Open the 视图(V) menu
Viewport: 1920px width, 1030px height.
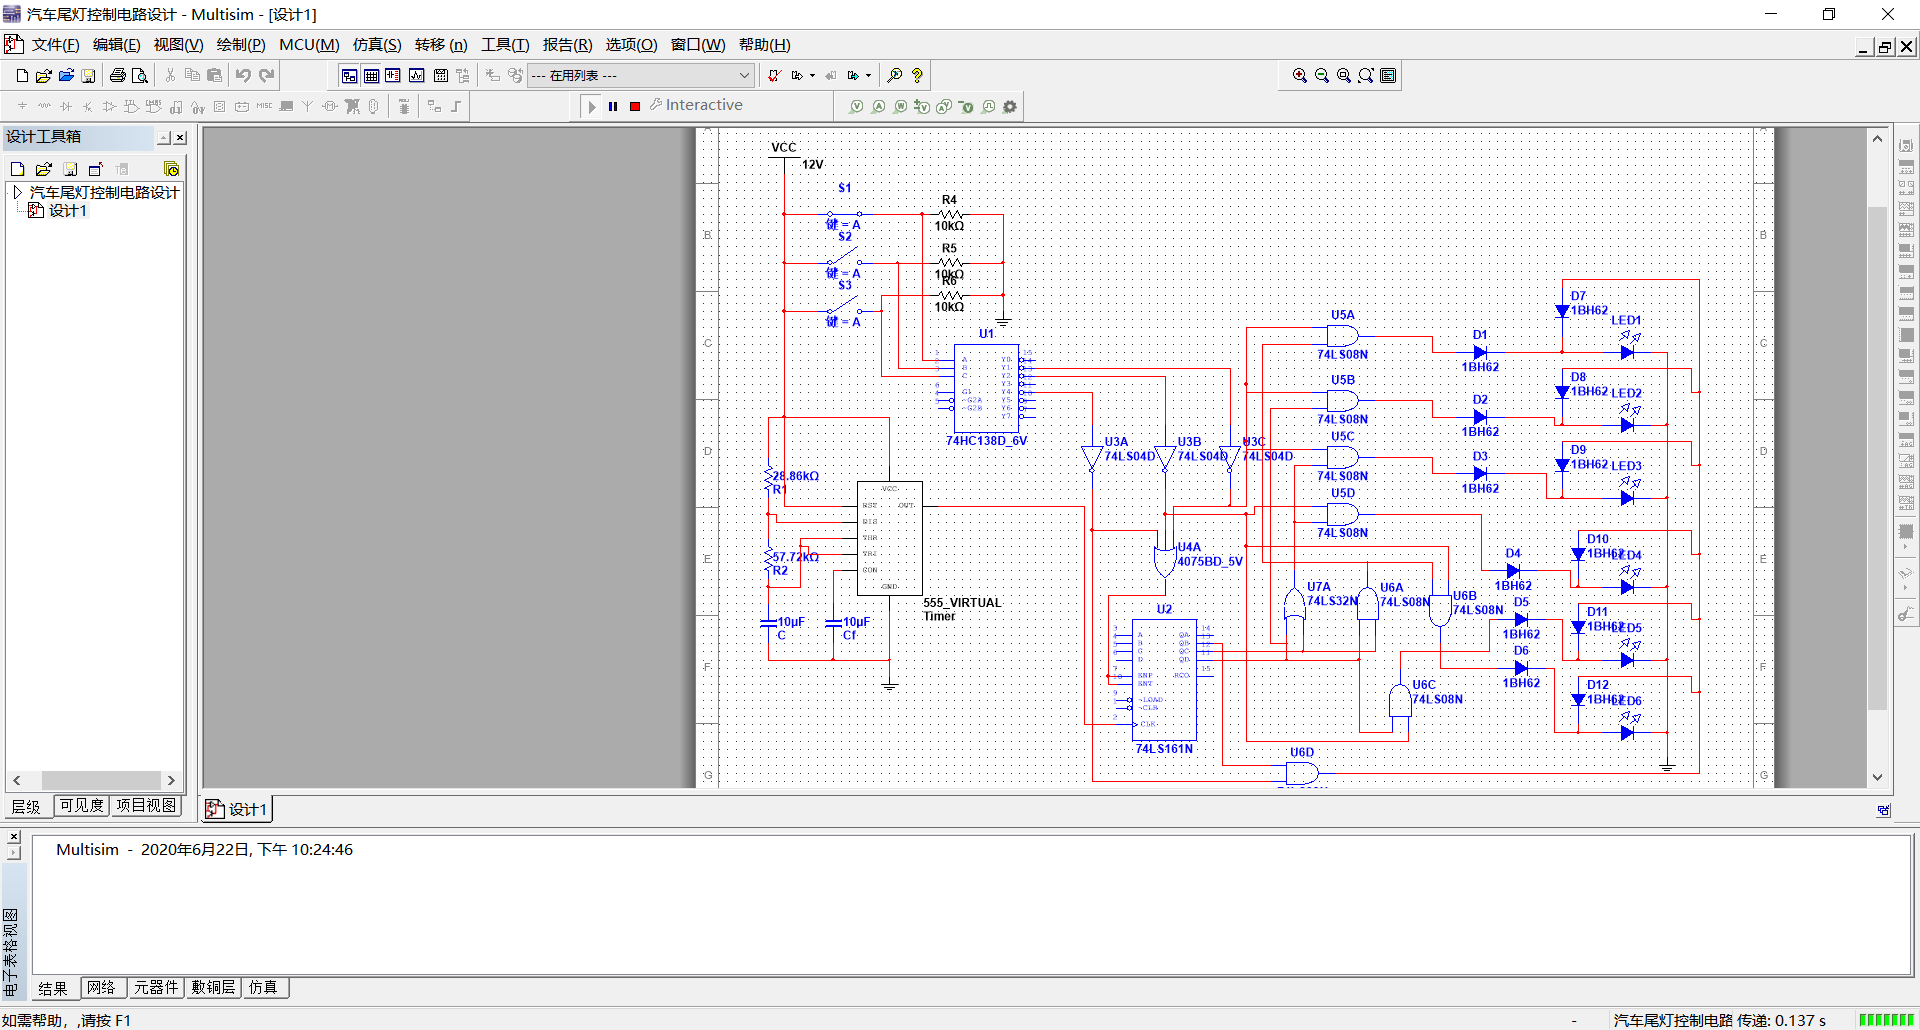178,45
